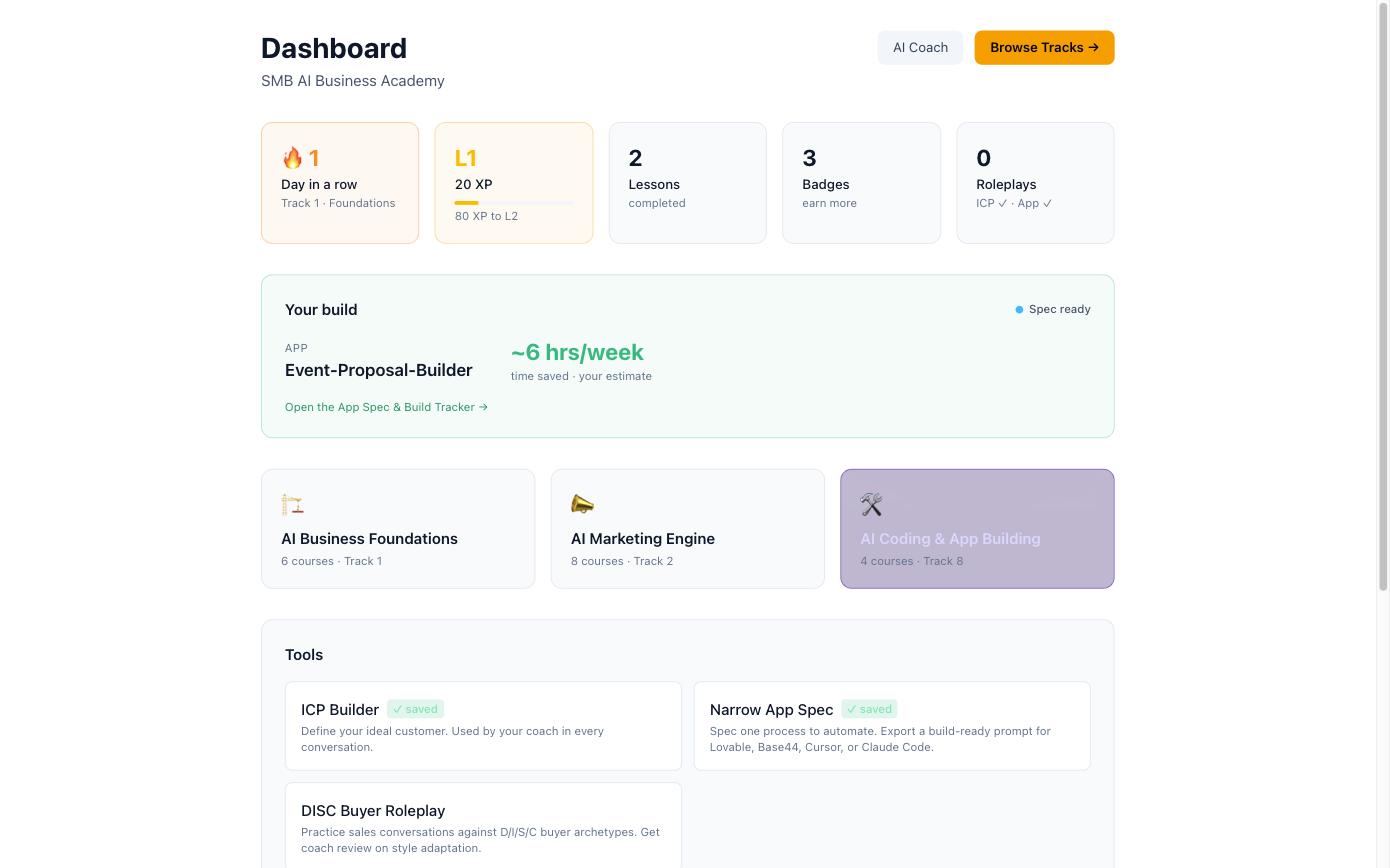Click the Your build heading

pos(321,310)
